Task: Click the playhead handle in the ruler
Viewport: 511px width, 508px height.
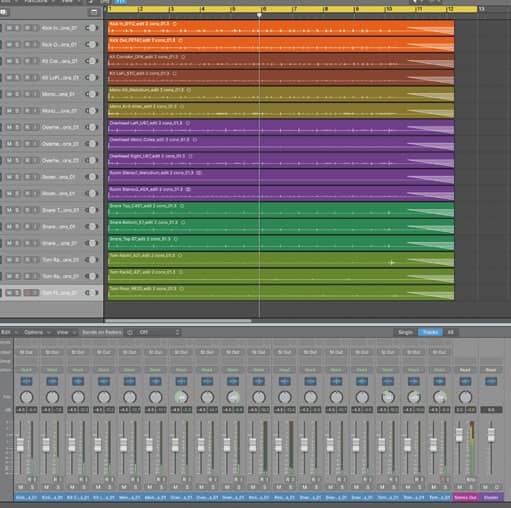Action: pyautogui.click(x=259, y=15)
